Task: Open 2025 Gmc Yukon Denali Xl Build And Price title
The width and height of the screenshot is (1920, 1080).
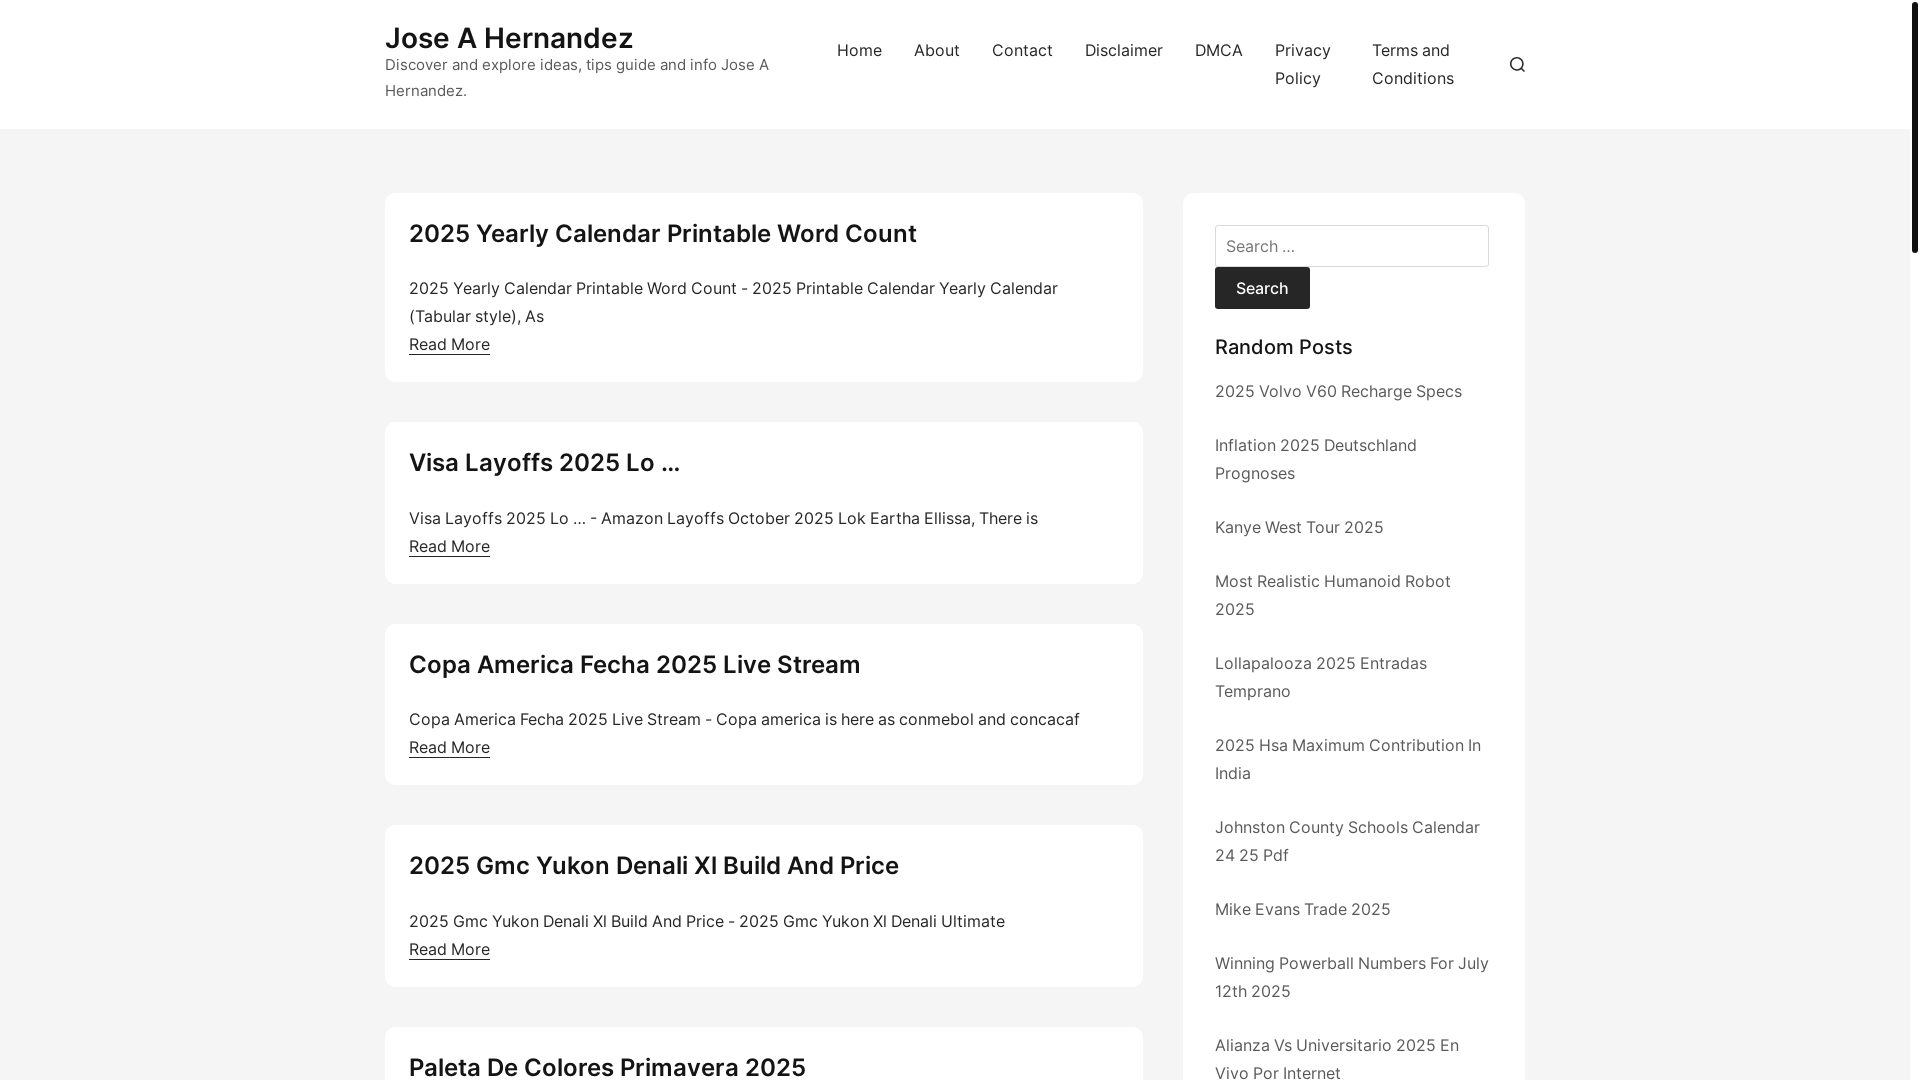Action: pyautogui.click(x=653, y=865)
